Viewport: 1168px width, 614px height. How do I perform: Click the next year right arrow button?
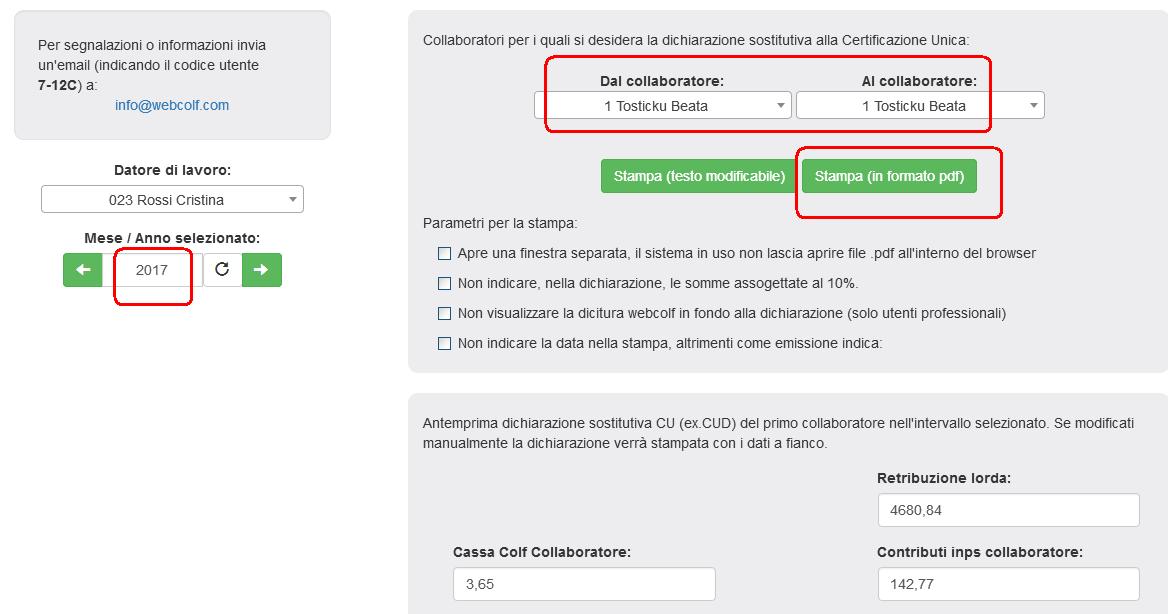(x=262, y=270)
